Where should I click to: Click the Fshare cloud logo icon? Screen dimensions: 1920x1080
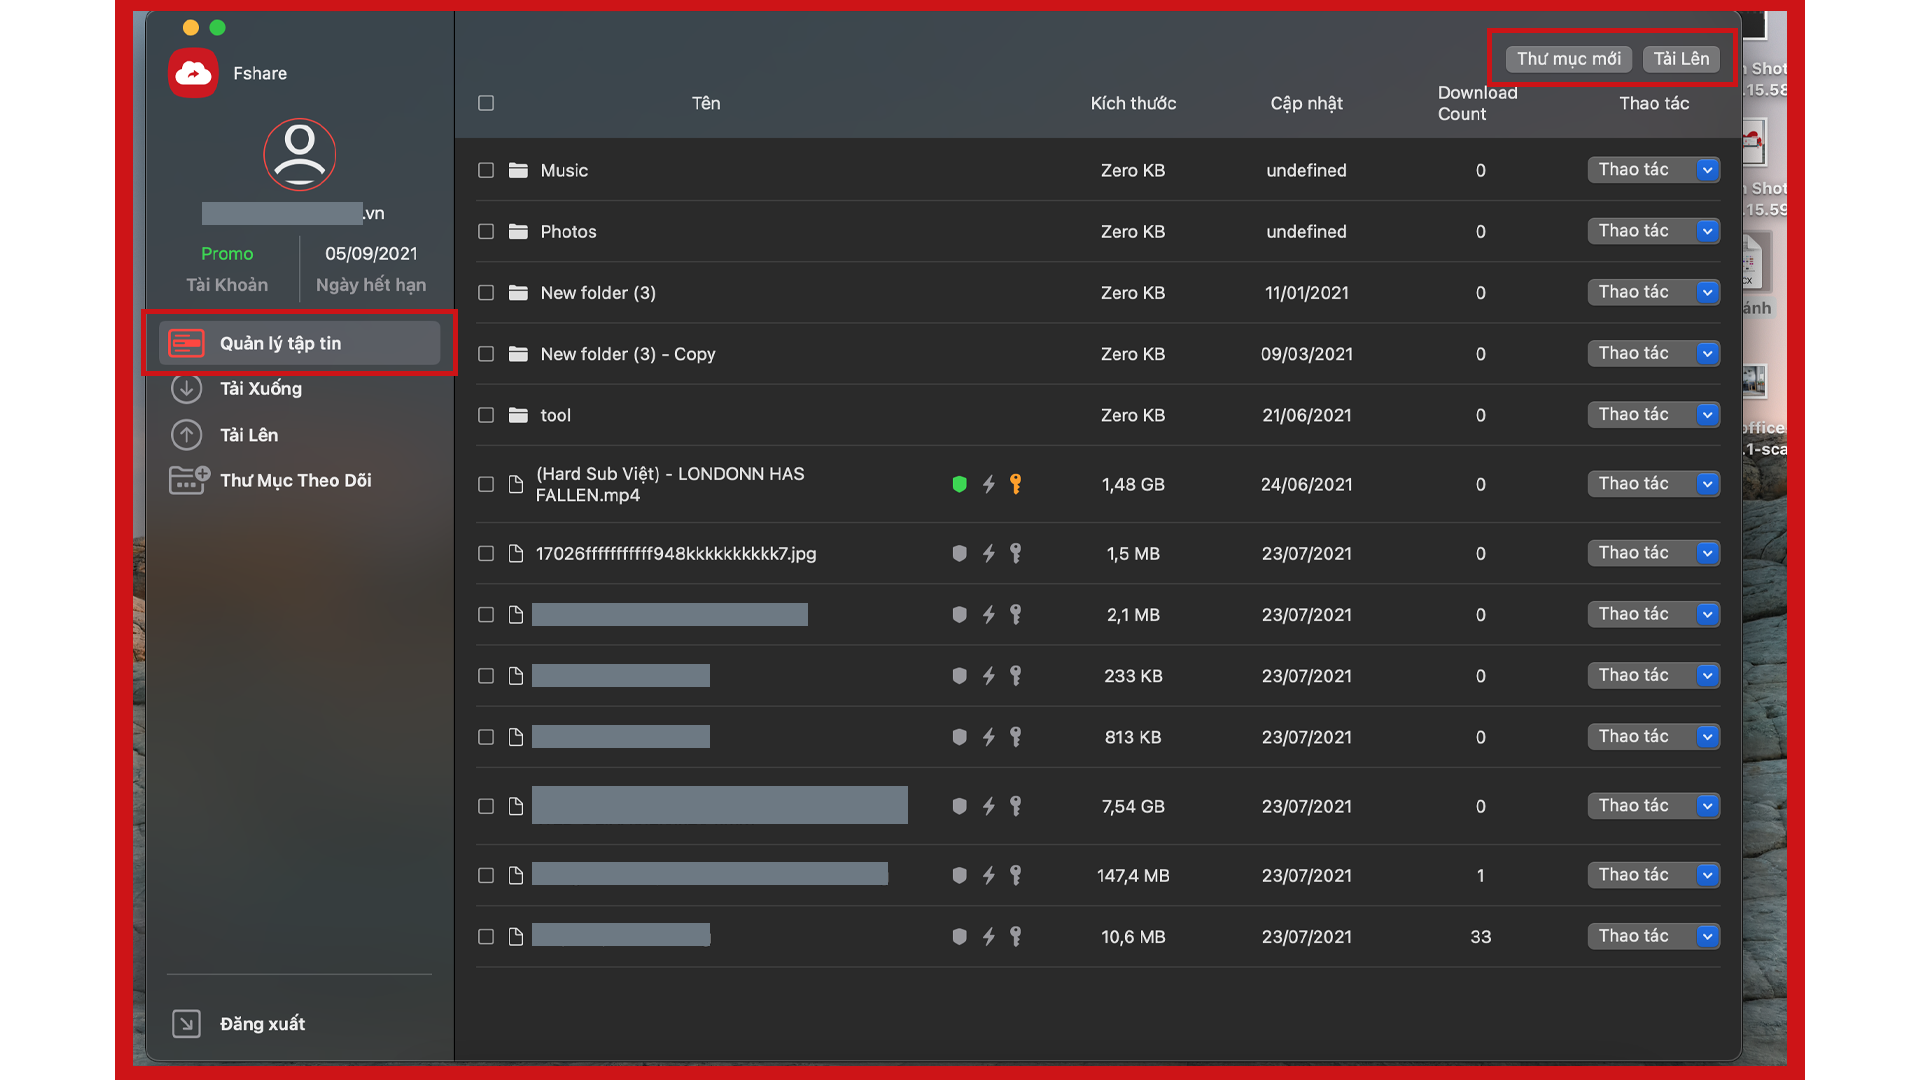point(193,73)
